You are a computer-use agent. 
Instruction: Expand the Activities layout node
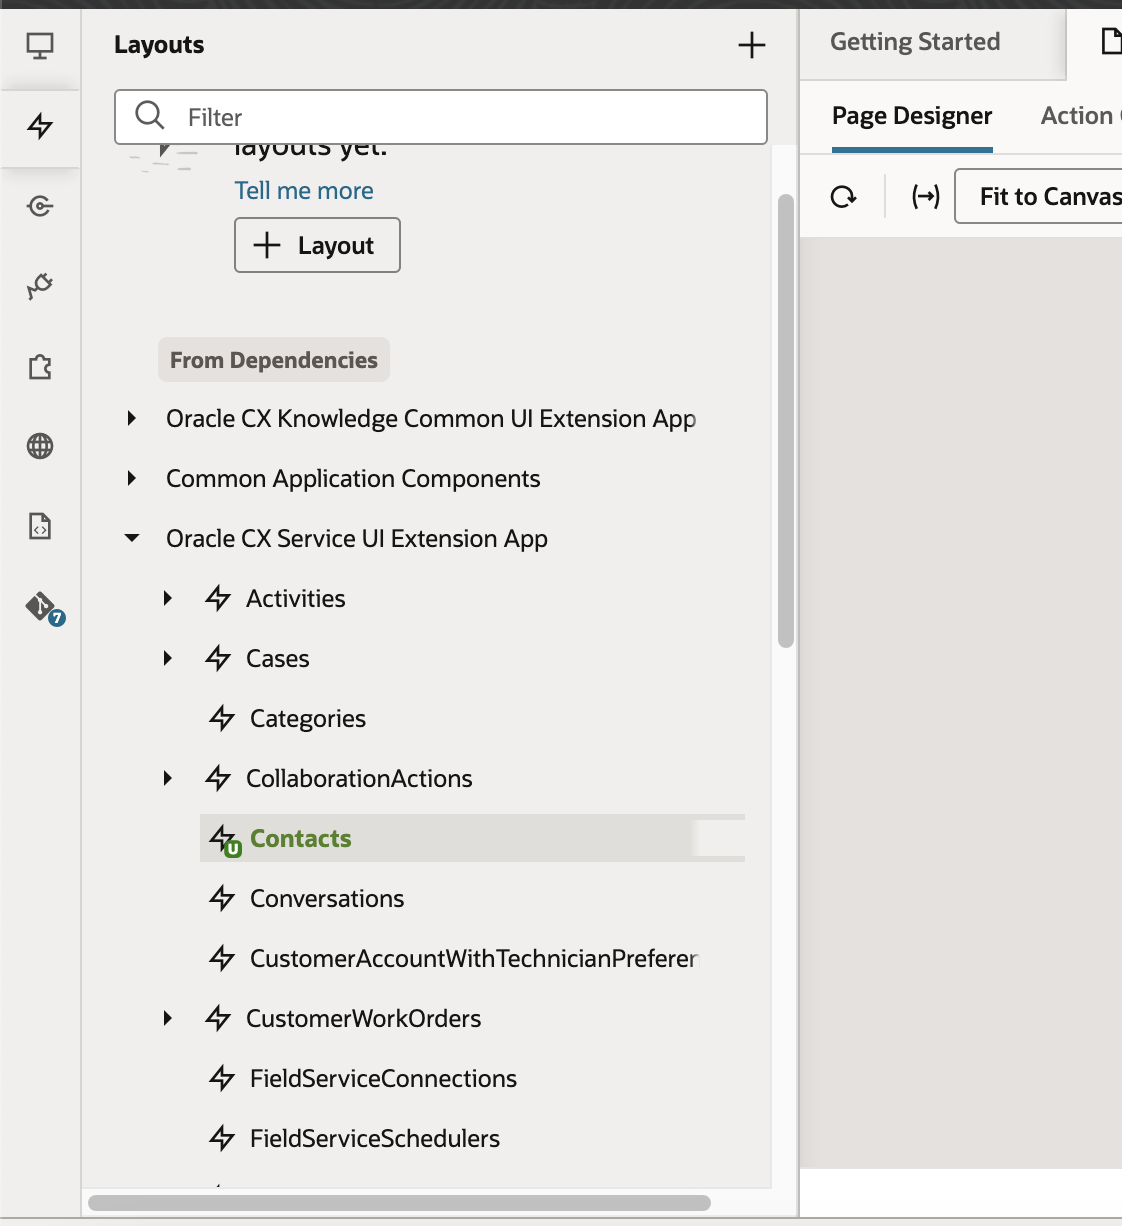click(x=168, y=598)
